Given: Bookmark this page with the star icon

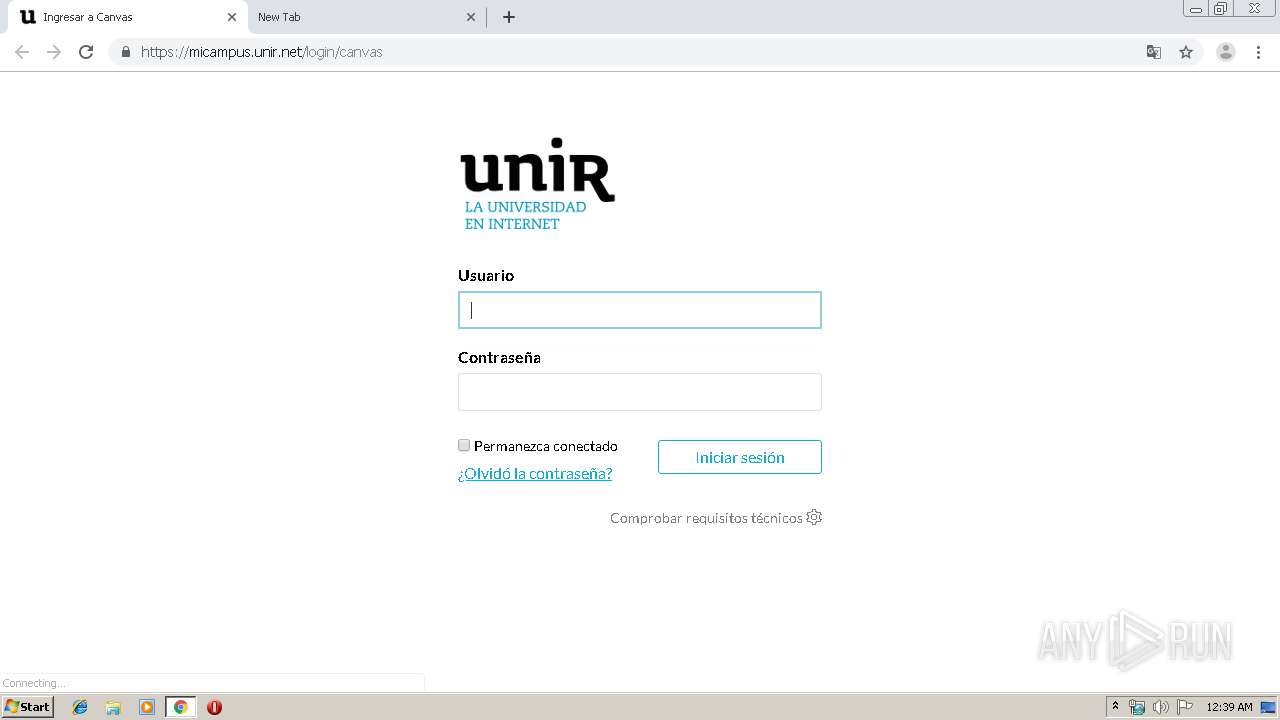Looking at the screenshot, I should [1186, 52].
